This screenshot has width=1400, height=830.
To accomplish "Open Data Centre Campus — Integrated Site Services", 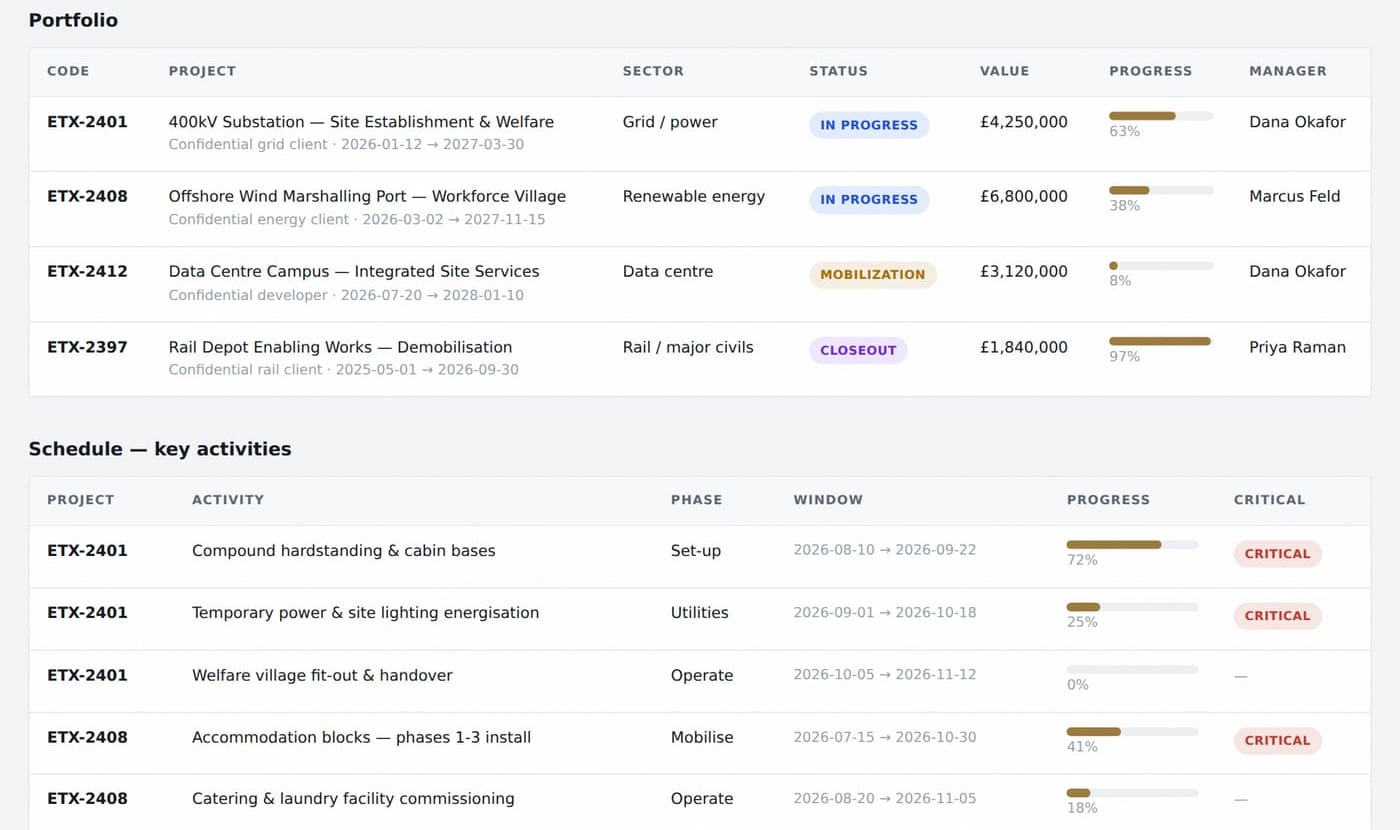I will click(x=354, y=271).
